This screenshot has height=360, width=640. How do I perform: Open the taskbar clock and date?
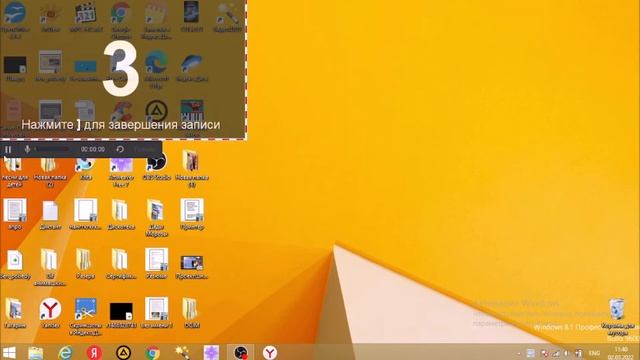(622, 353)
